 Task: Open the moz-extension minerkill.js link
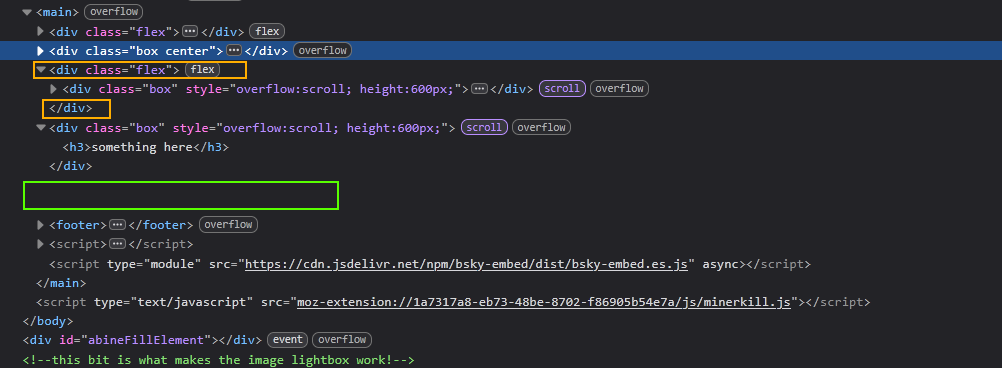(544, 302)
